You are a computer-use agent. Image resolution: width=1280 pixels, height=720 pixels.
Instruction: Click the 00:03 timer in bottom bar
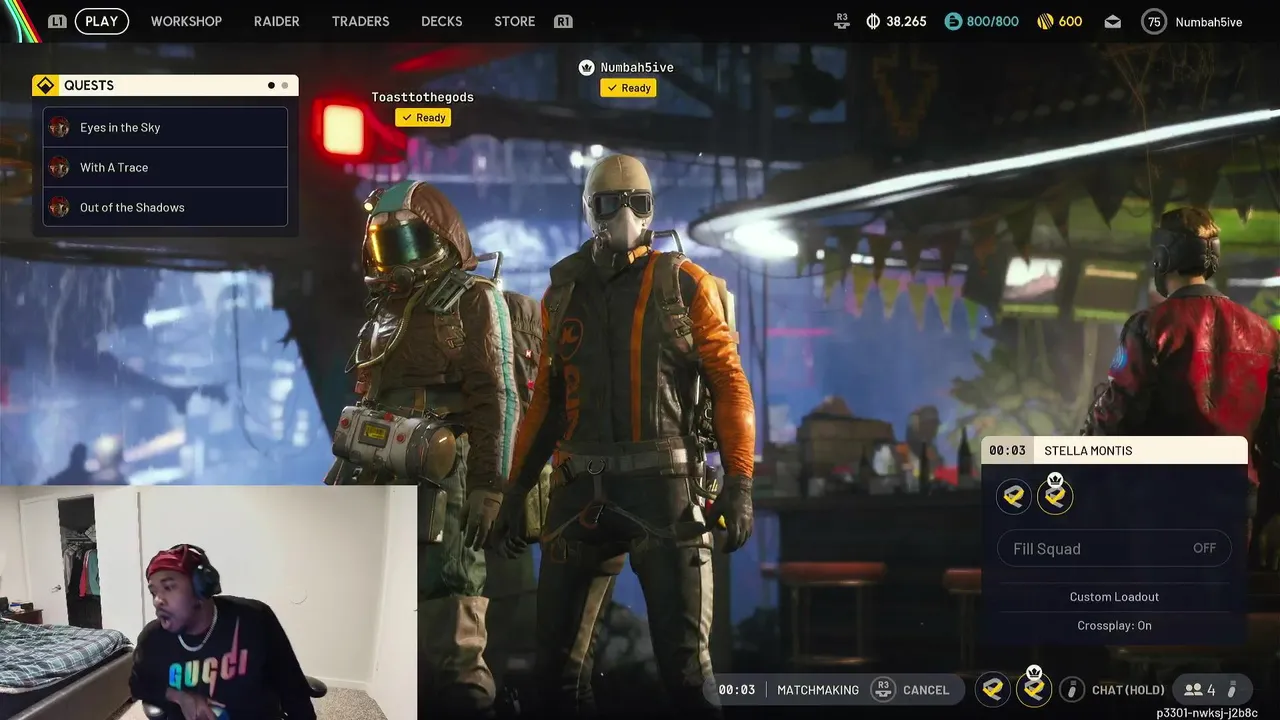coord(737,690)
